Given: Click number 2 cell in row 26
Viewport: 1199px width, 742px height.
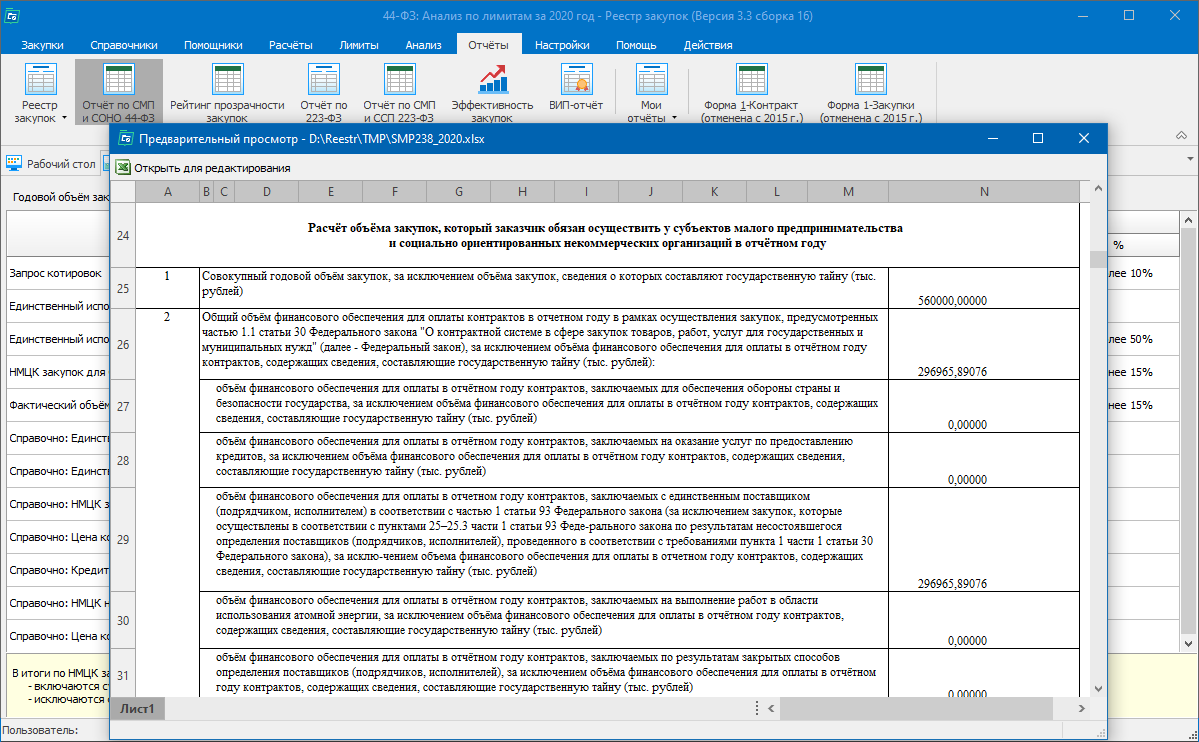Looking at the screenshot, I should (167, 317).
